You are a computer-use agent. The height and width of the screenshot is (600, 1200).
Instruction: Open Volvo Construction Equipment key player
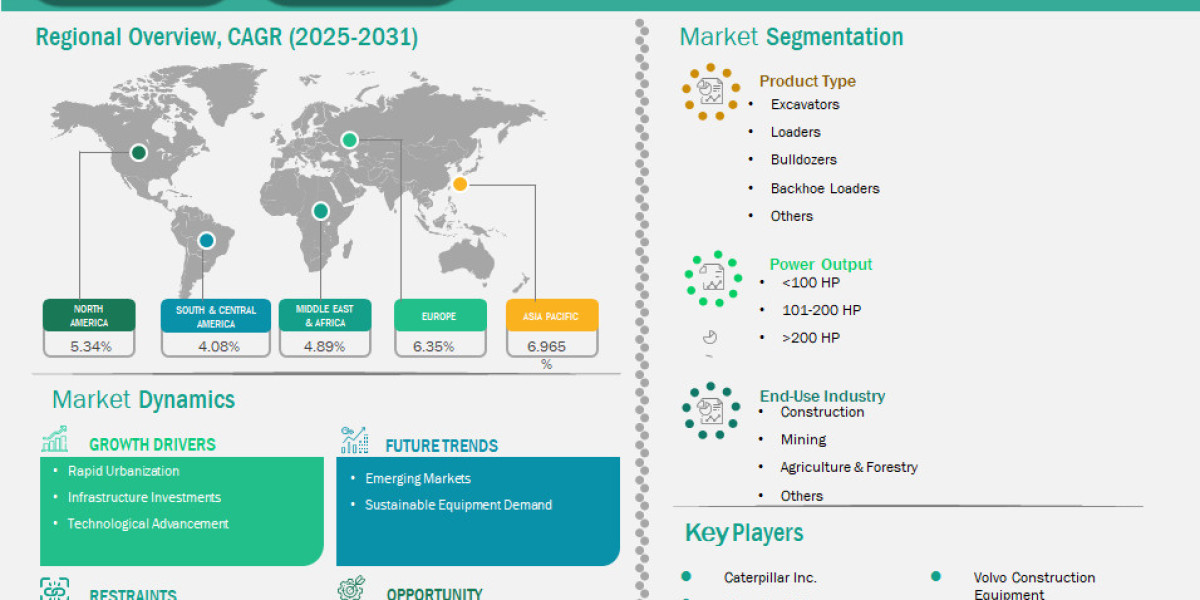coord(1033,578)
